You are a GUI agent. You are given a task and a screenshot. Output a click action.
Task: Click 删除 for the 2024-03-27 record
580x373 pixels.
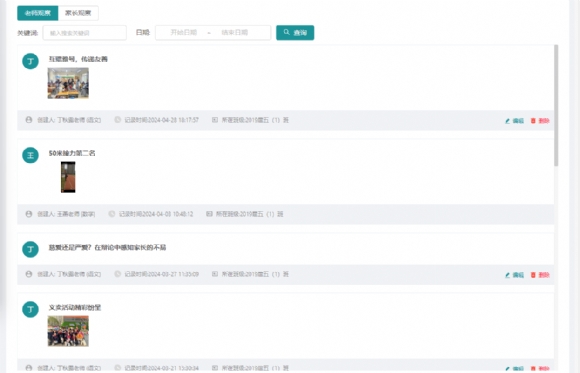pyautogui.click(x=540, y=275)
